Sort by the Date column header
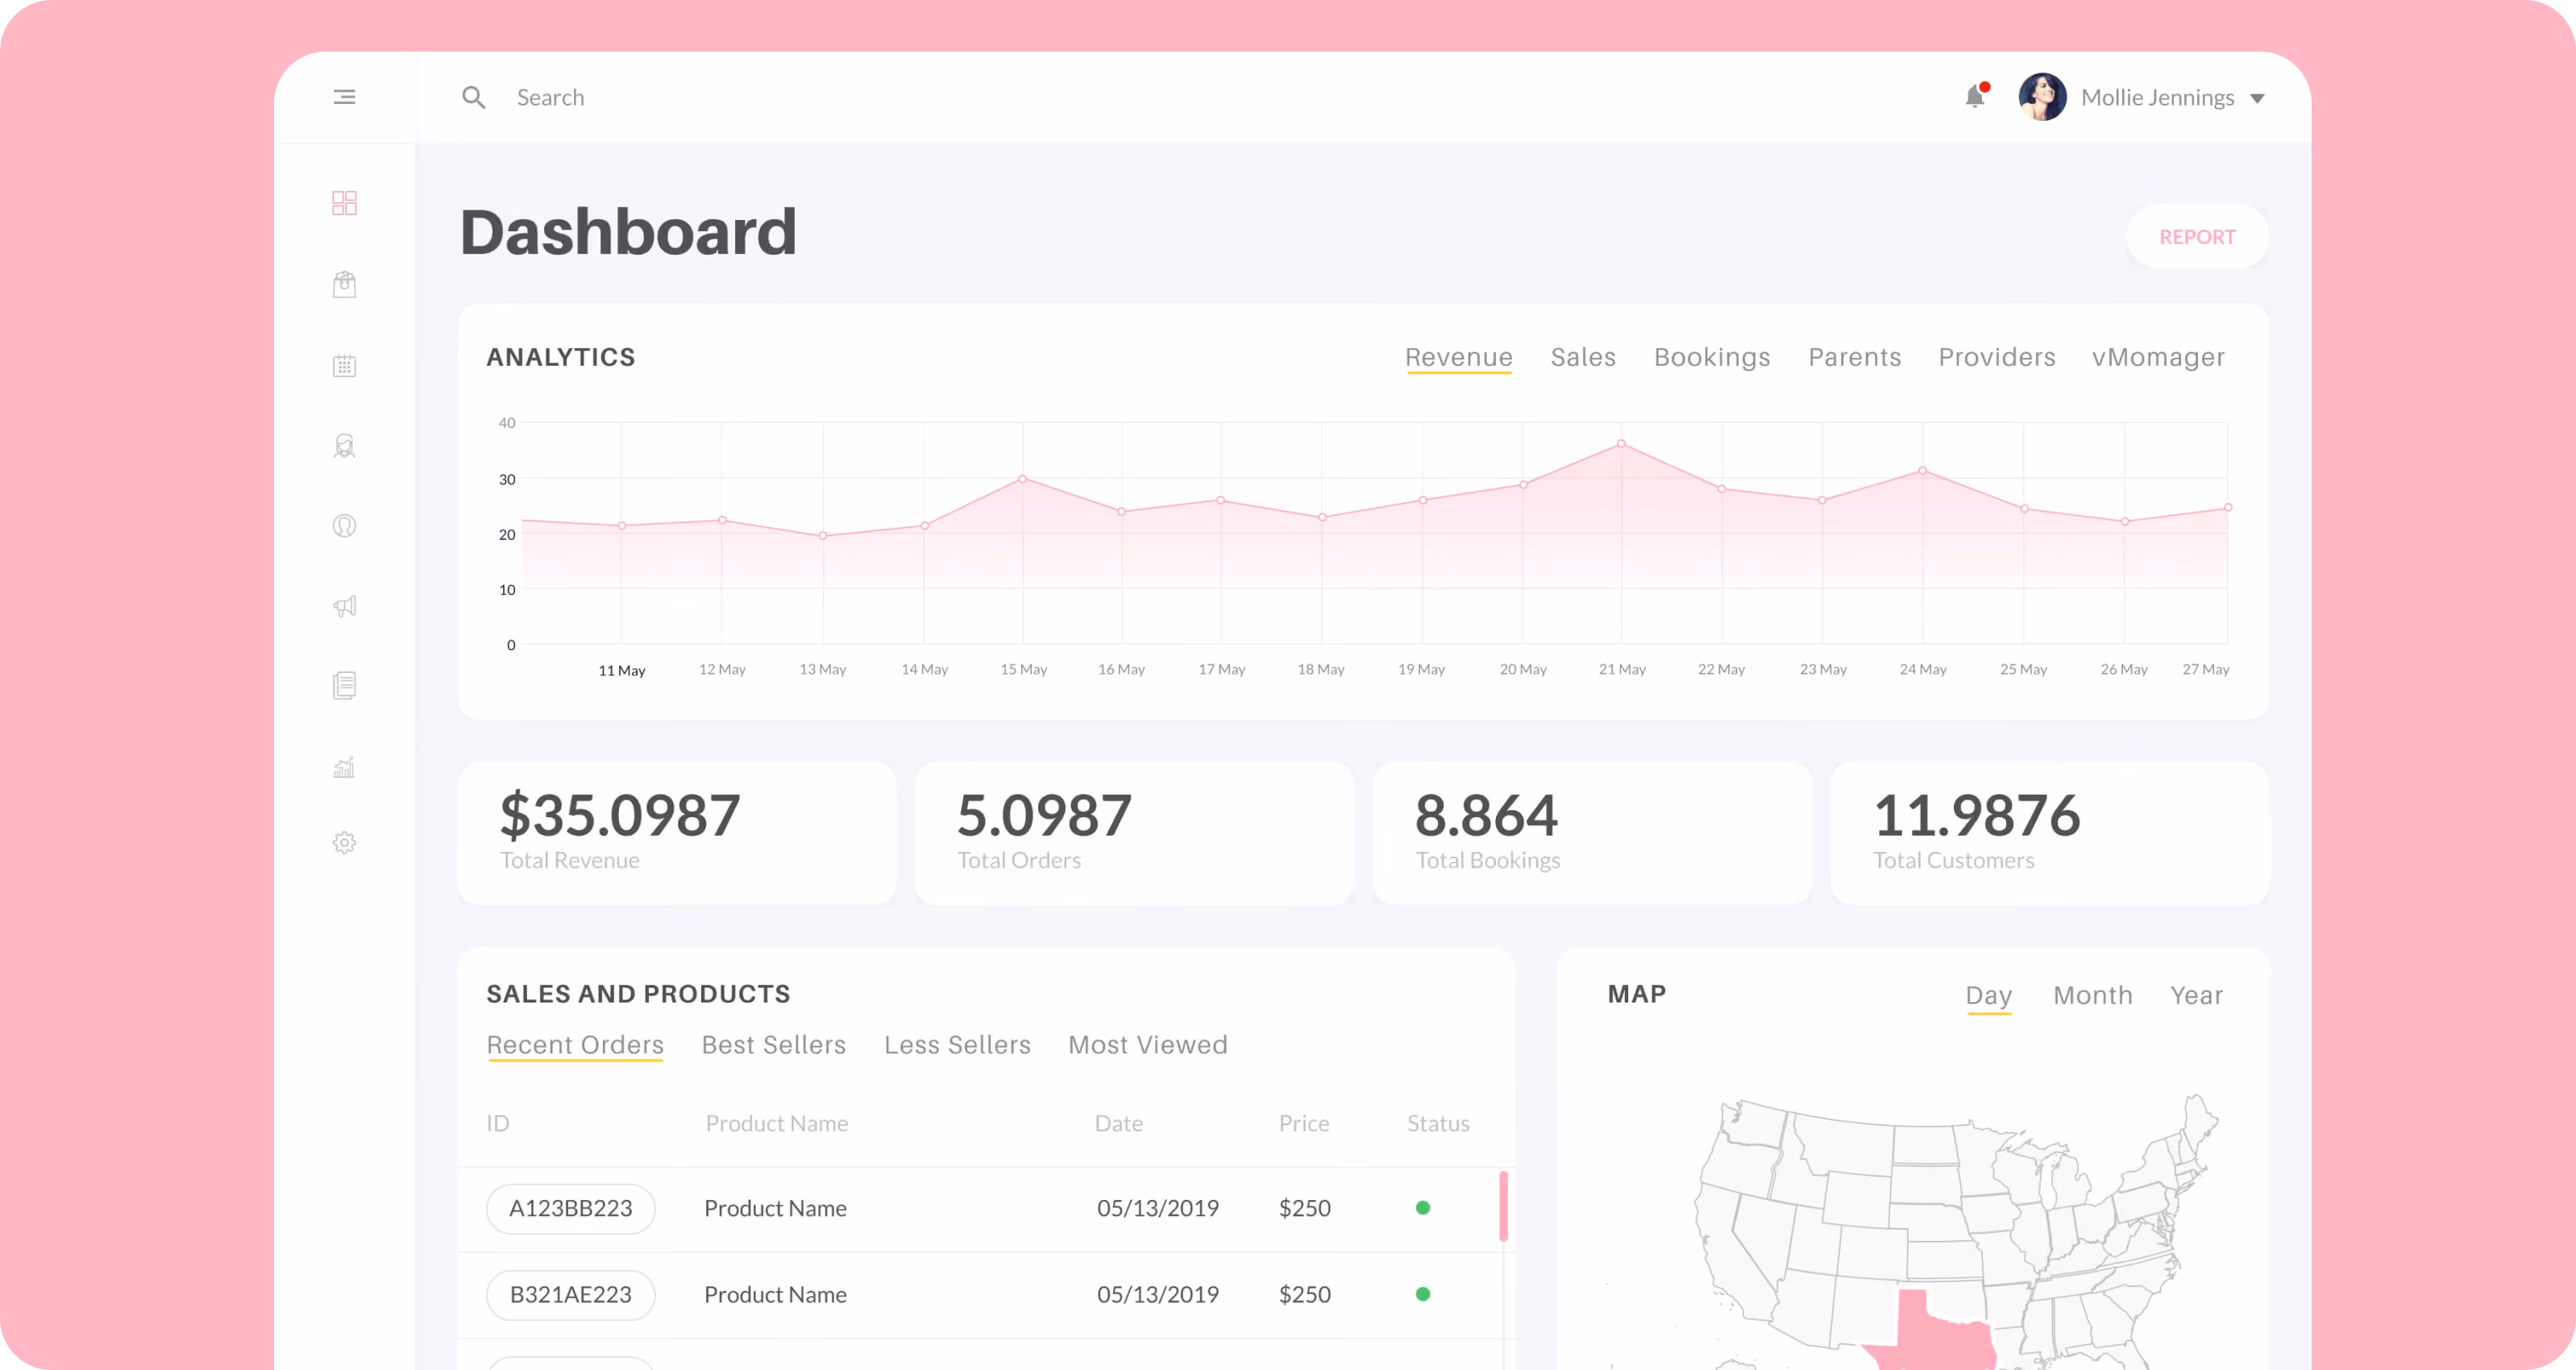This screenshot has height=1370, width=2576. click(1119, 1124)
